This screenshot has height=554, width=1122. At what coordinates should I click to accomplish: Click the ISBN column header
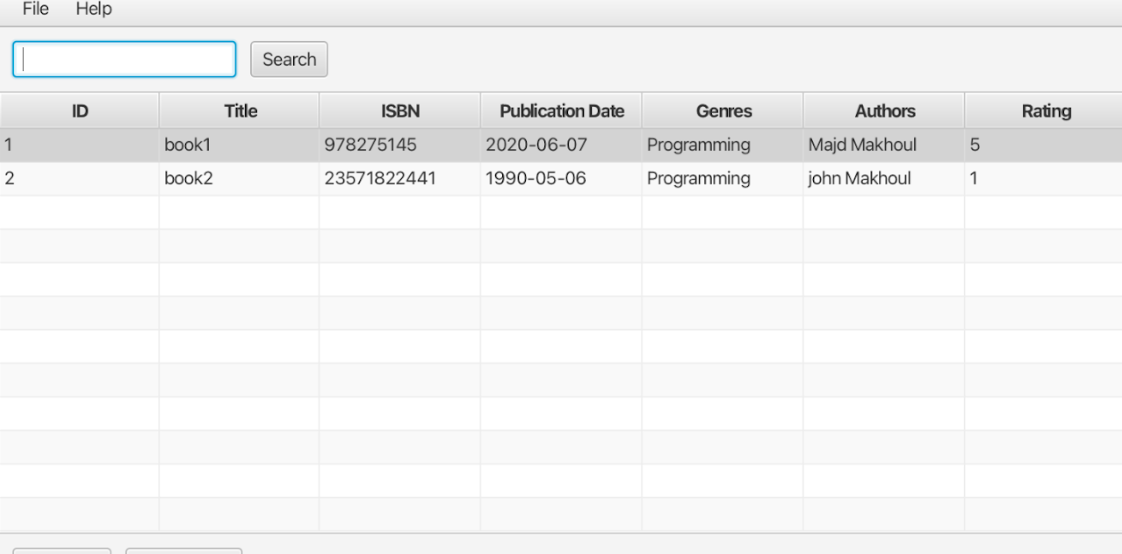(399, 112)
